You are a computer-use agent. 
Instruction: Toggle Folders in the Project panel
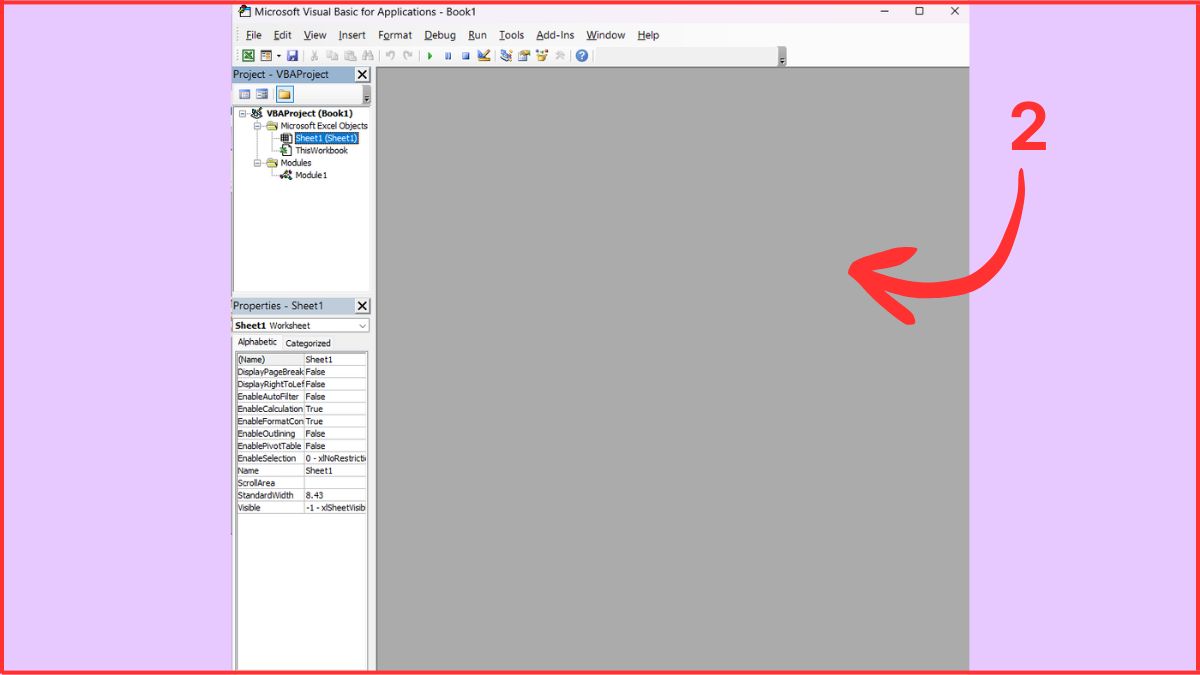pyautogui.click(x=284, y=94)
